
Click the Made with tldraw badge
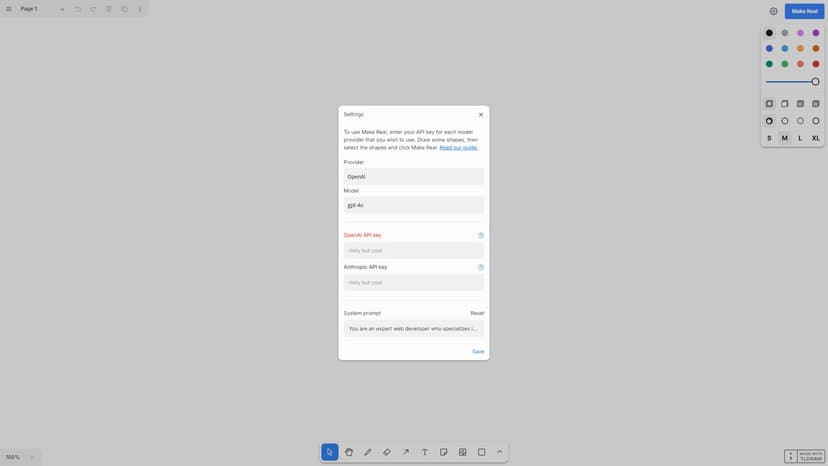(x=804, y=456)
